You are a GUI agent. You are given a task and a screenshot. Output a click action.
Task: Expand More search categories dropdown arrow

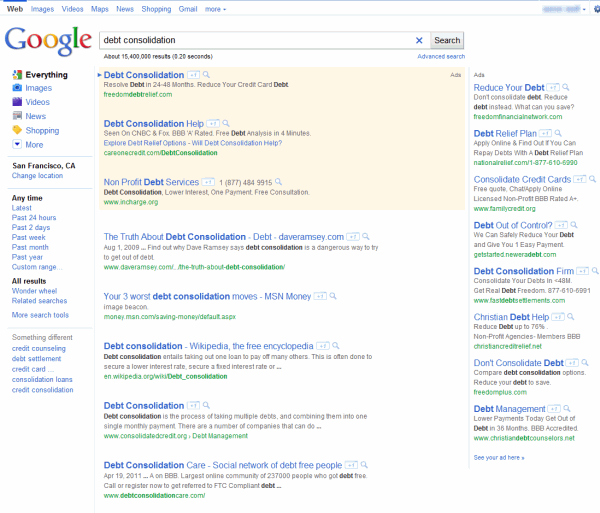17,144
